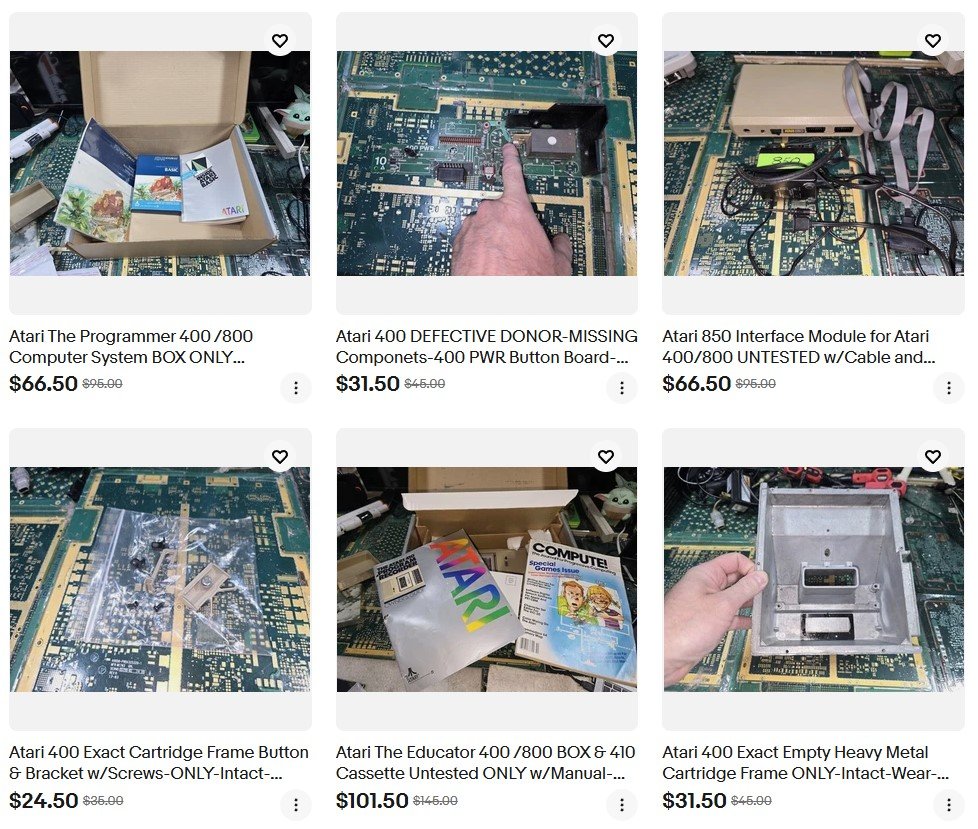Open three-dot menu for $24.50 bracket listing
This screenshot has width=978, height=829.
click(x=296, y=804)
